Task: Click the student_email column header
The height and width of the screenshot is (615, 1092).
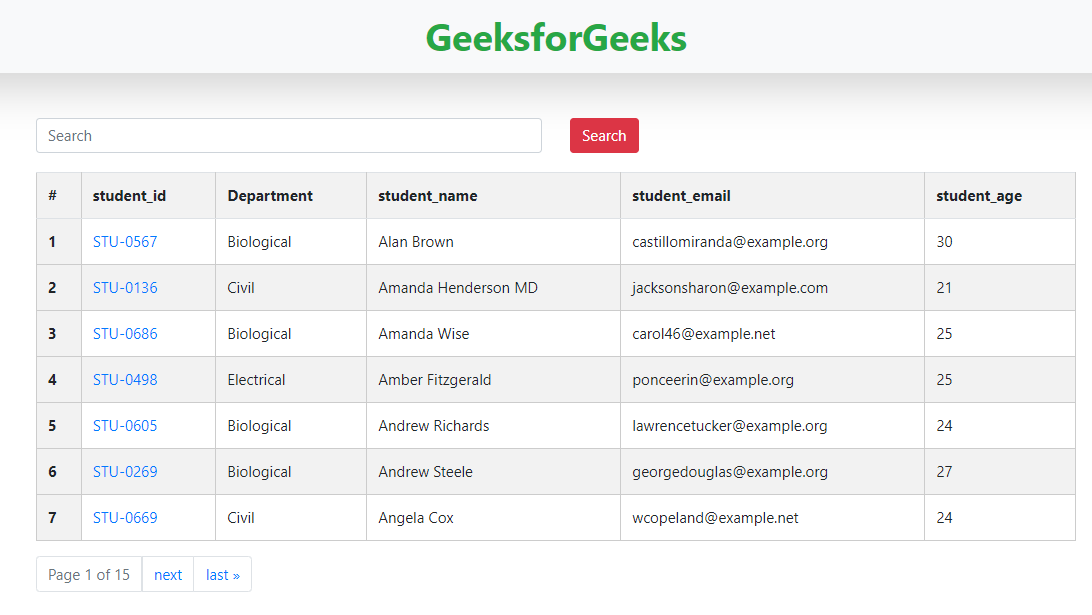Action: pos(681,196)
